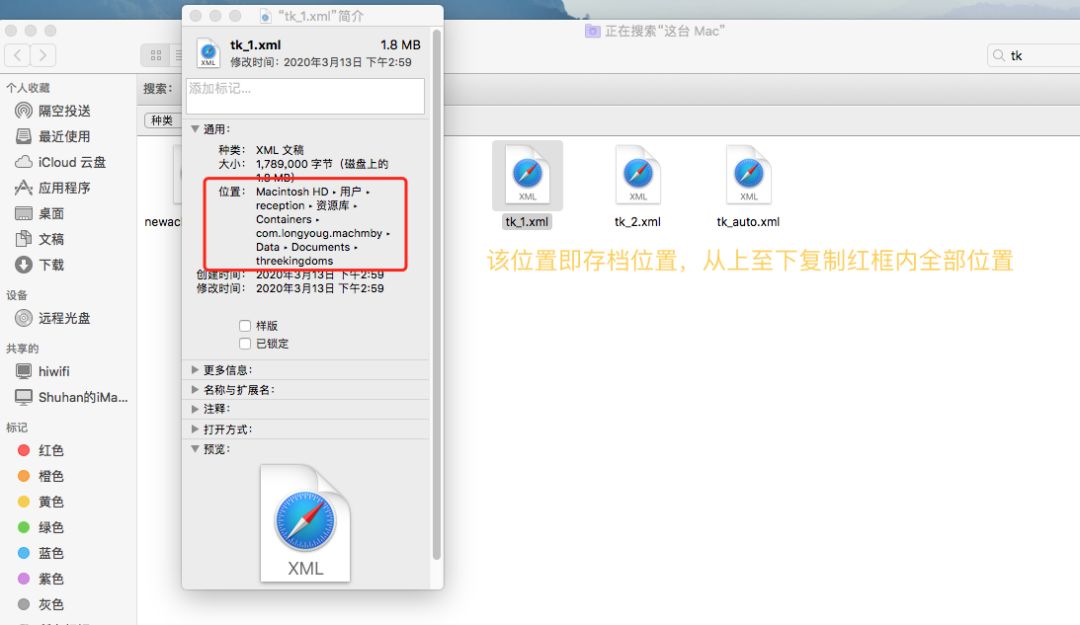The image size is (1080, 625).
Task: Open AirDrop (隔空投送) in sidebar
Action: [54, 110]
